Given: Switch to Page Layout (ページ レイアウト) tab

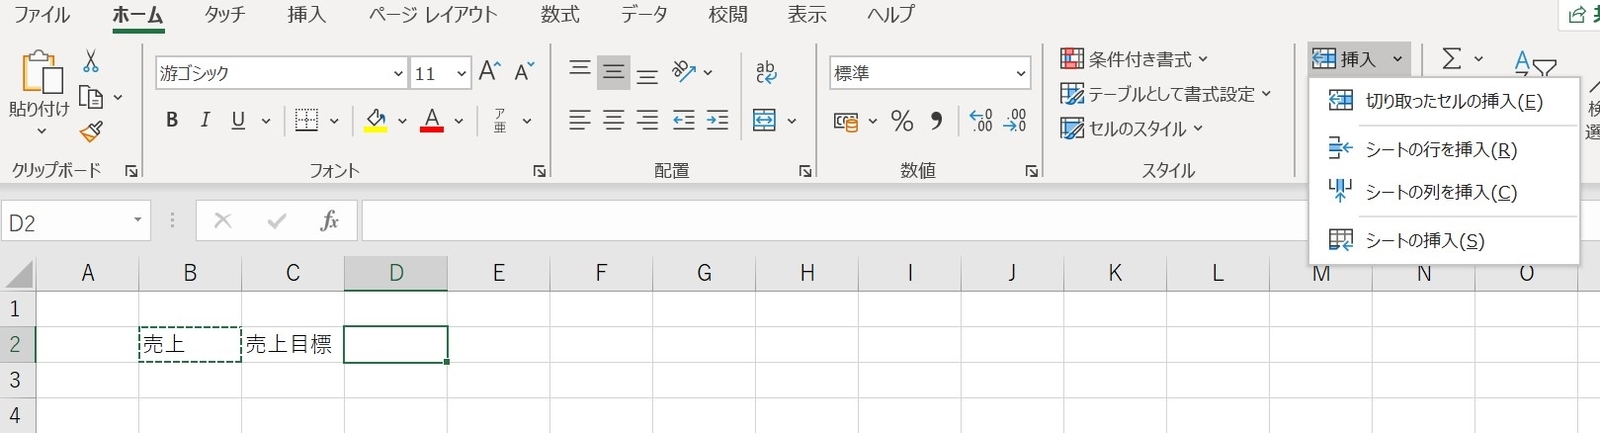Looking at the screenshot, I should 433,15.
